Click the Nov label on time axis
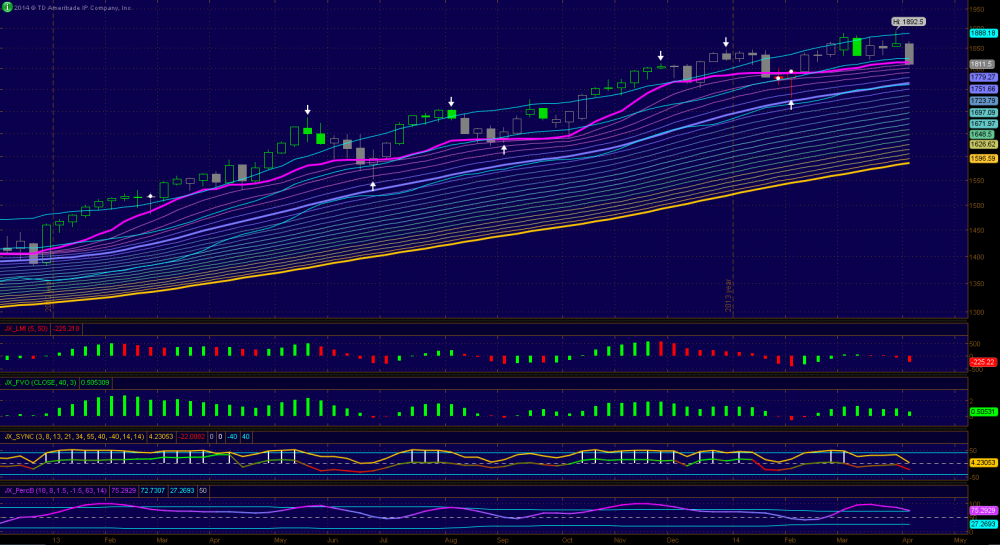Viewport: 1000px width, 545px height. (x=621, y=538)
